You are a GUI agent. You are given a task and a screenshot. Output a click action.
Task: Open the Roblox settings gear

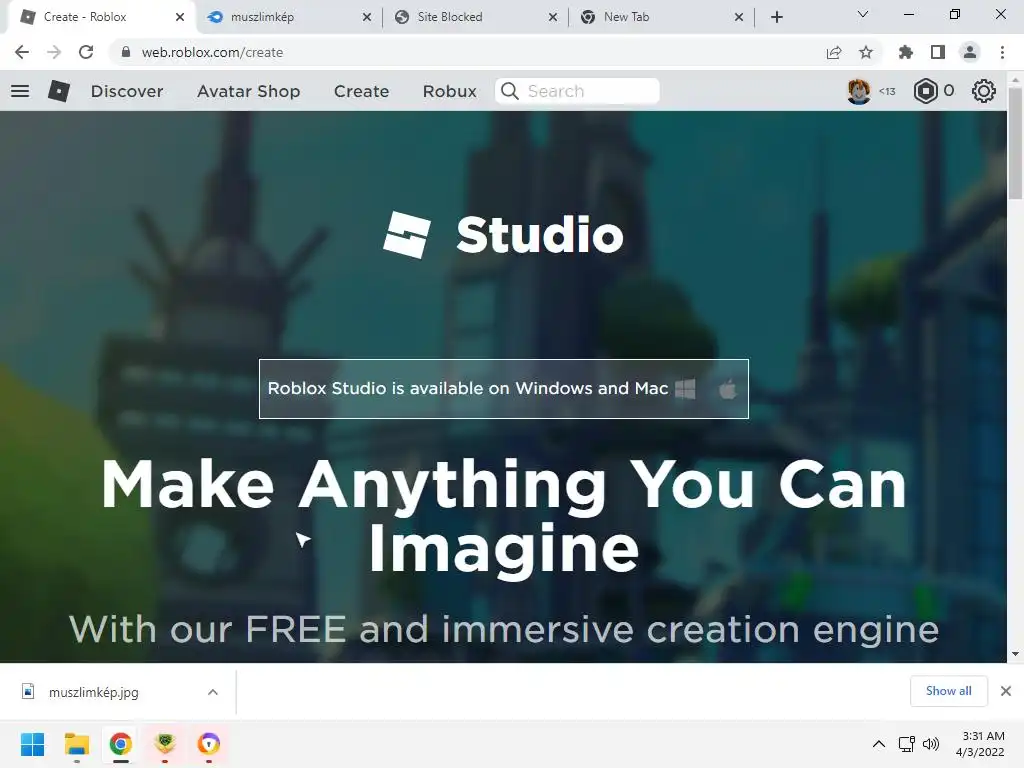pos(984,91)
